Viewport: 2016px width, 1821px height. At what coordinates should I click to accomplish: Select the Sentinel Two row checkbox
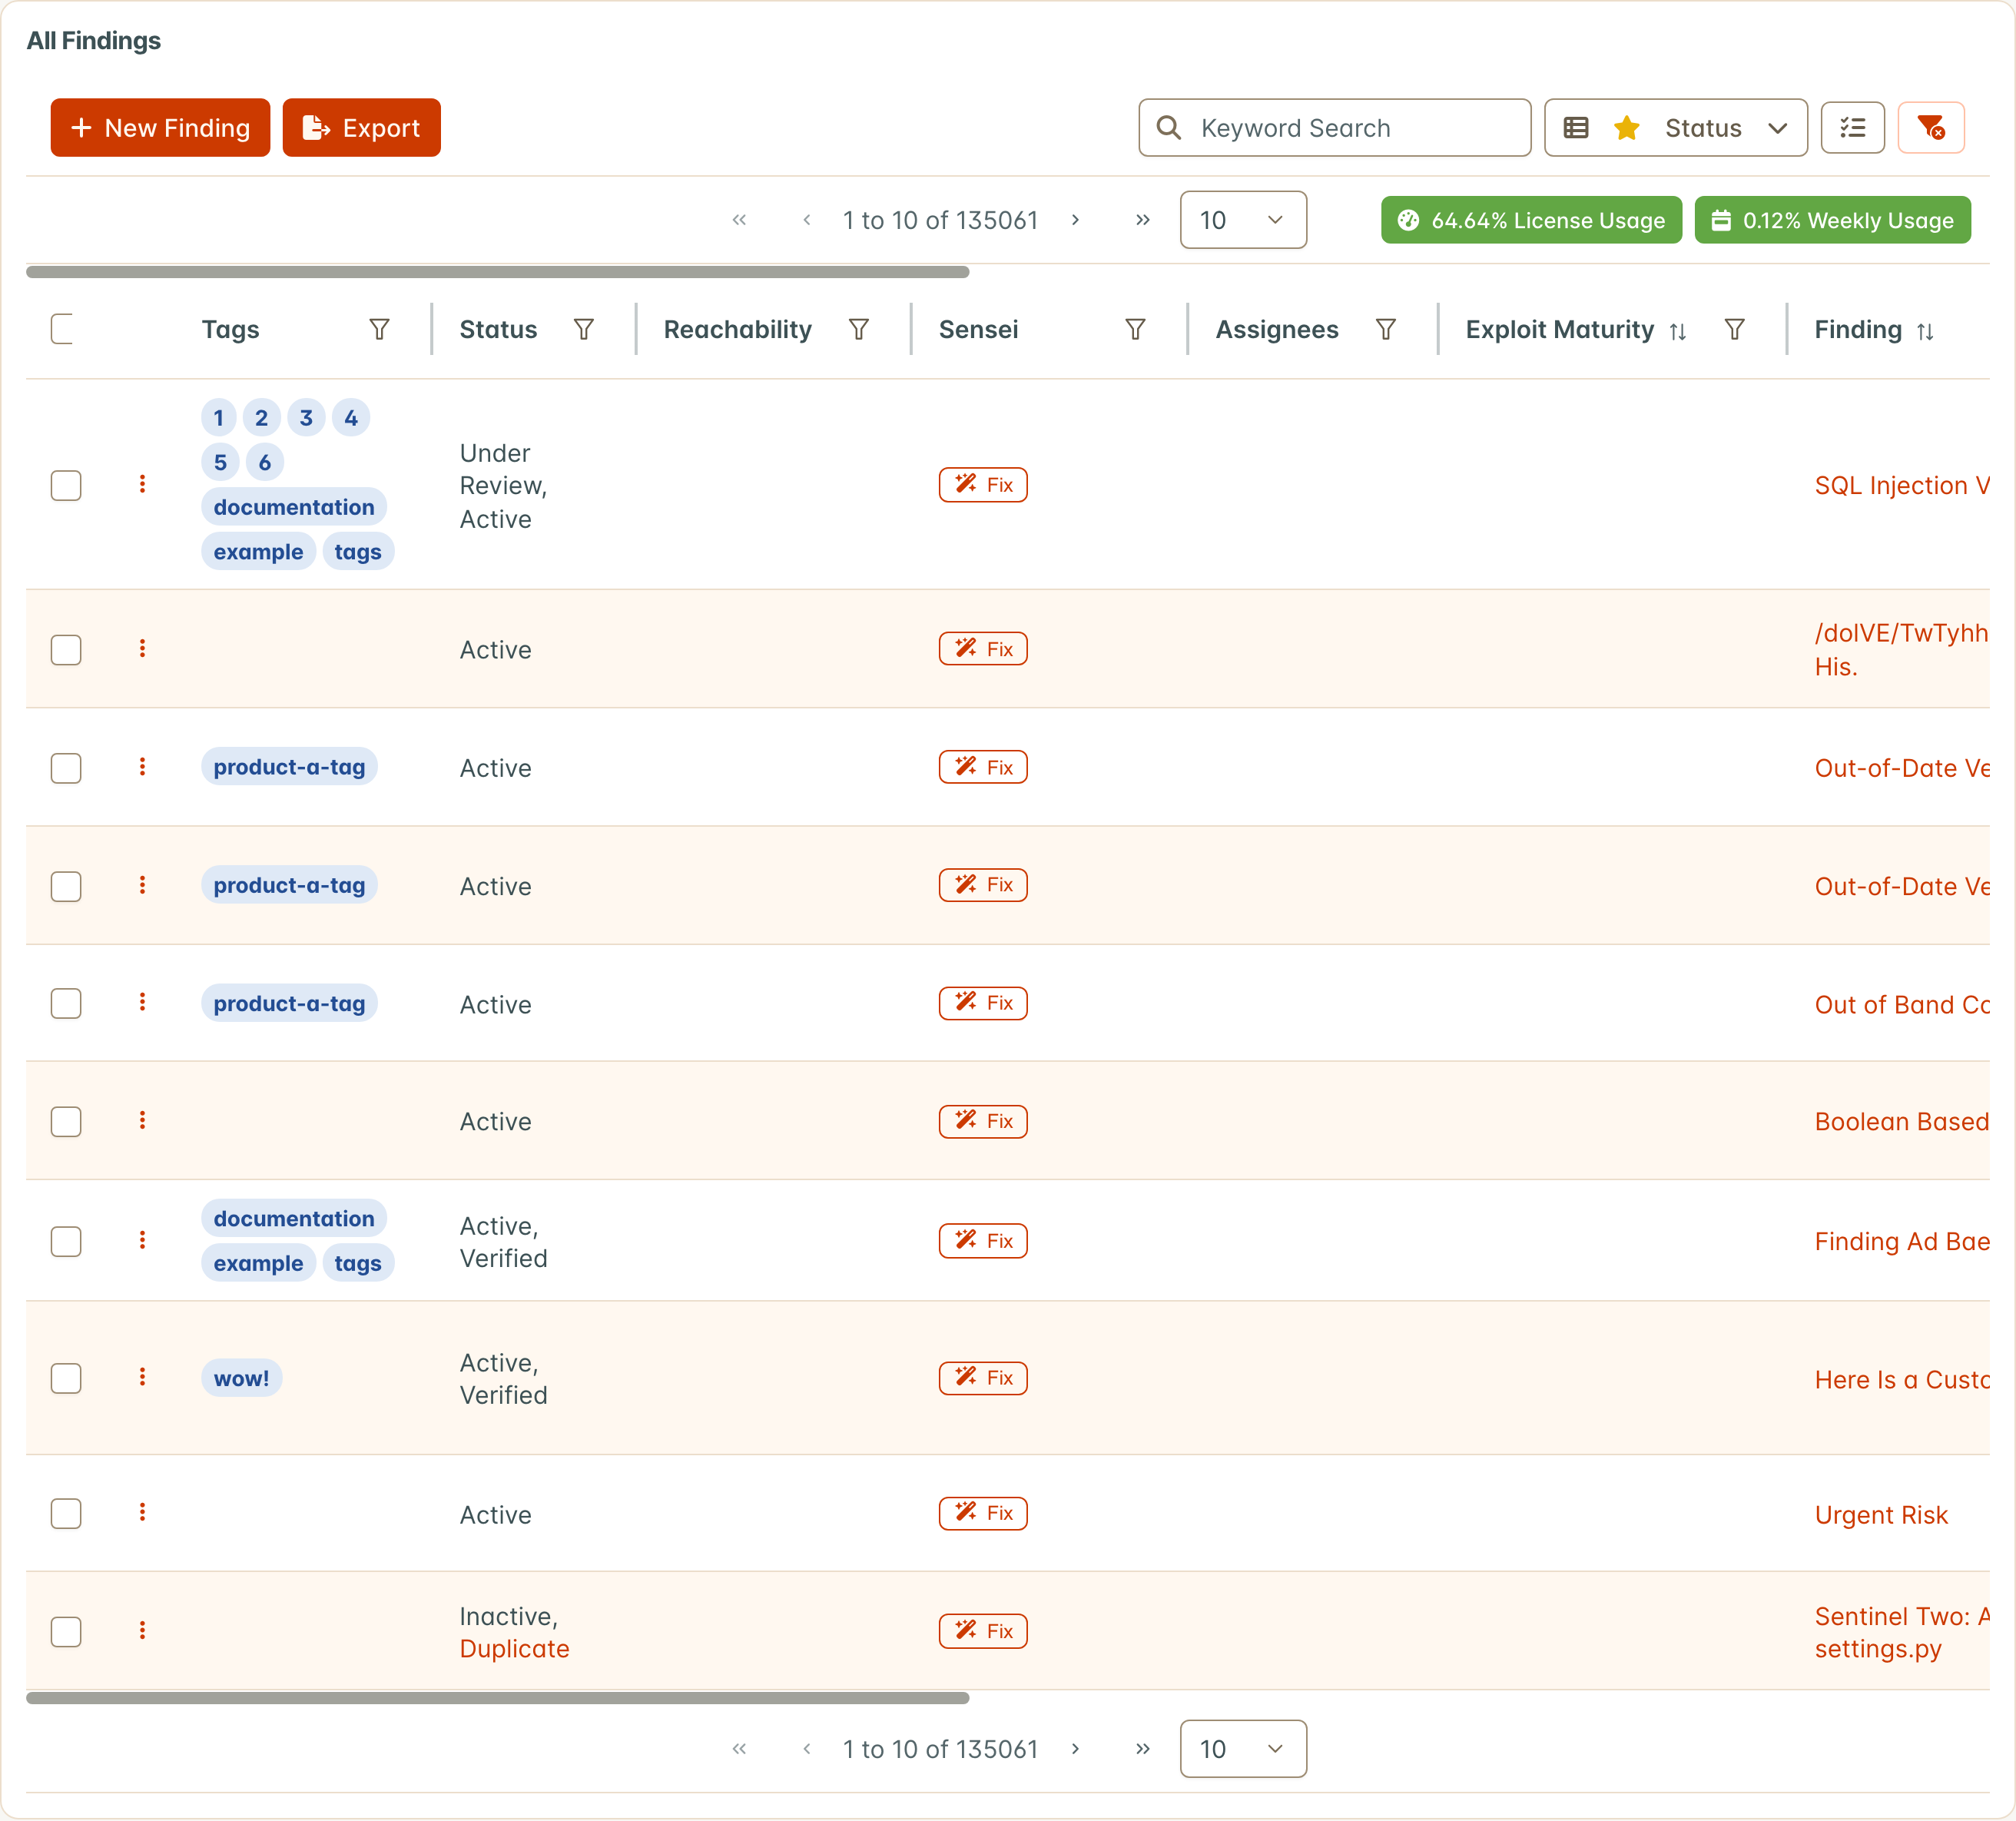[66, 1631]
